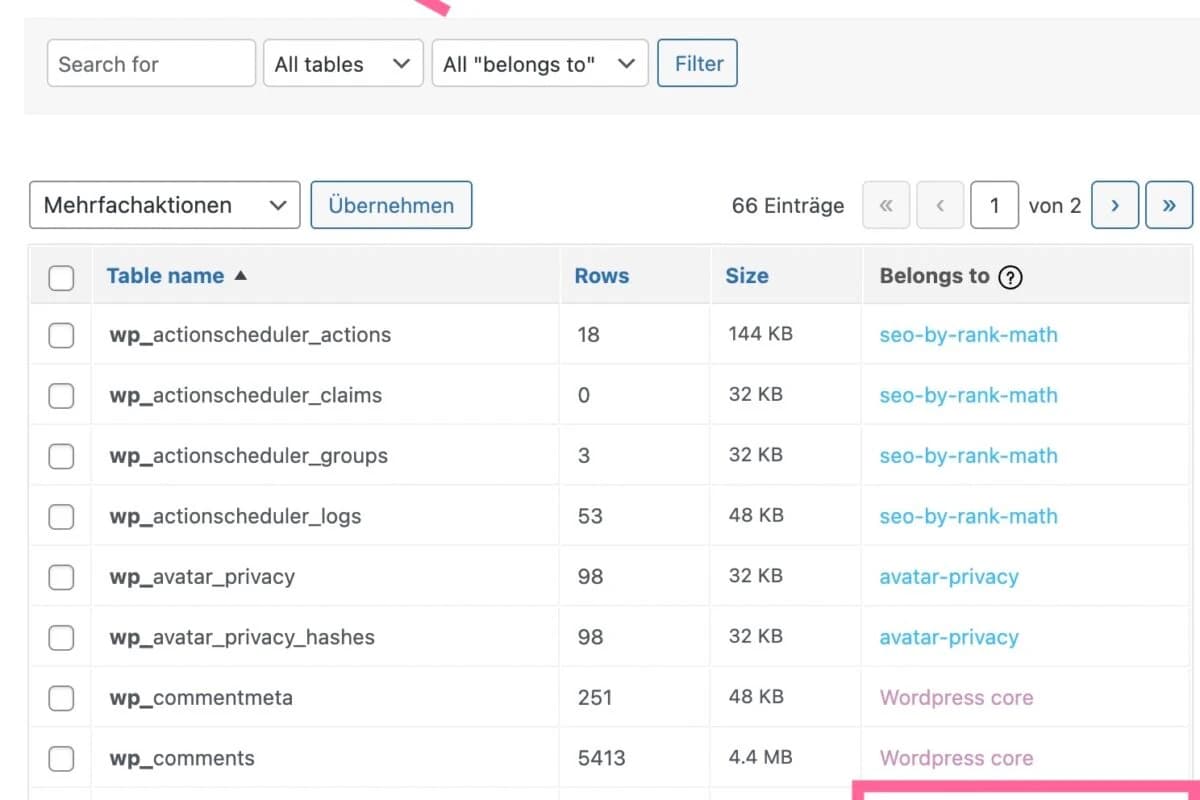This screenshot has height=800, width=1200.
Task: Open the Mehrfachaktionen bulk actions dropdown
Action: [165, 205]
